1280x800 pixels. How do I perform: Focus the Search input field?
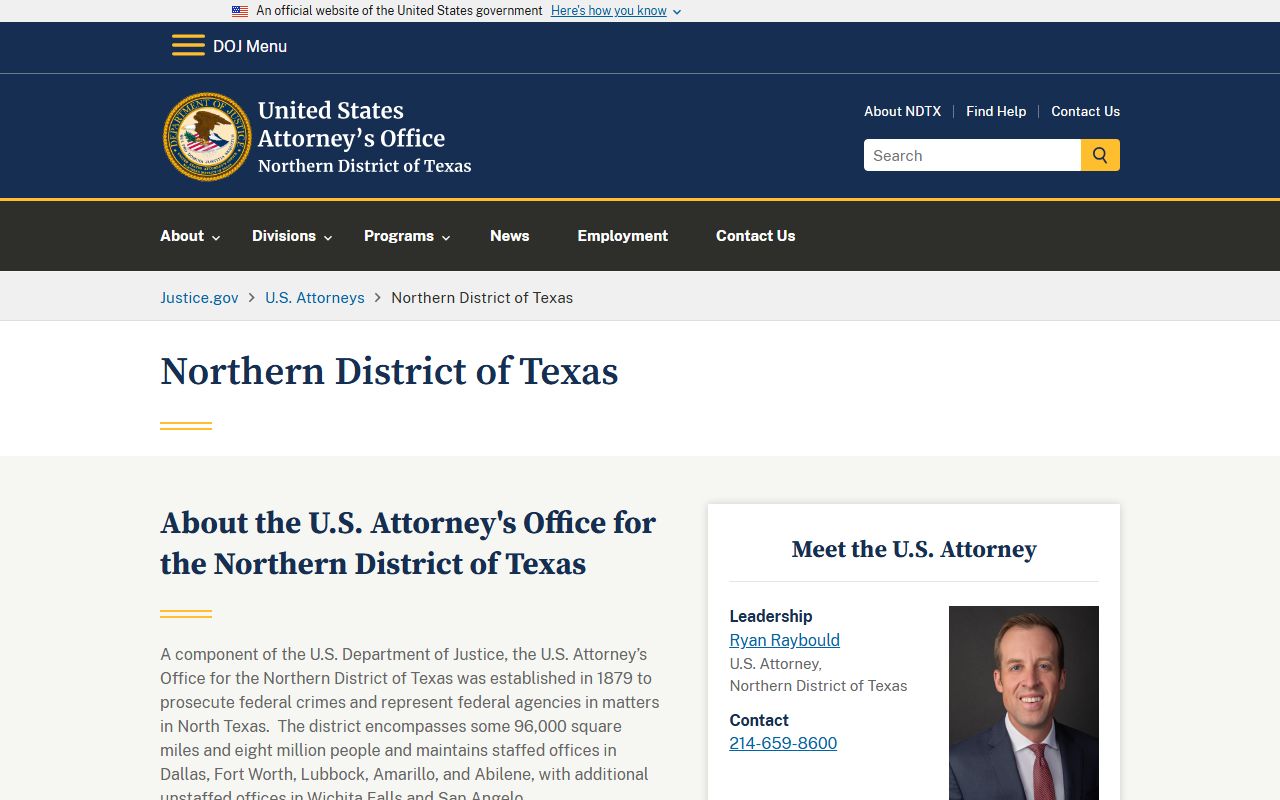pos(972,155)
